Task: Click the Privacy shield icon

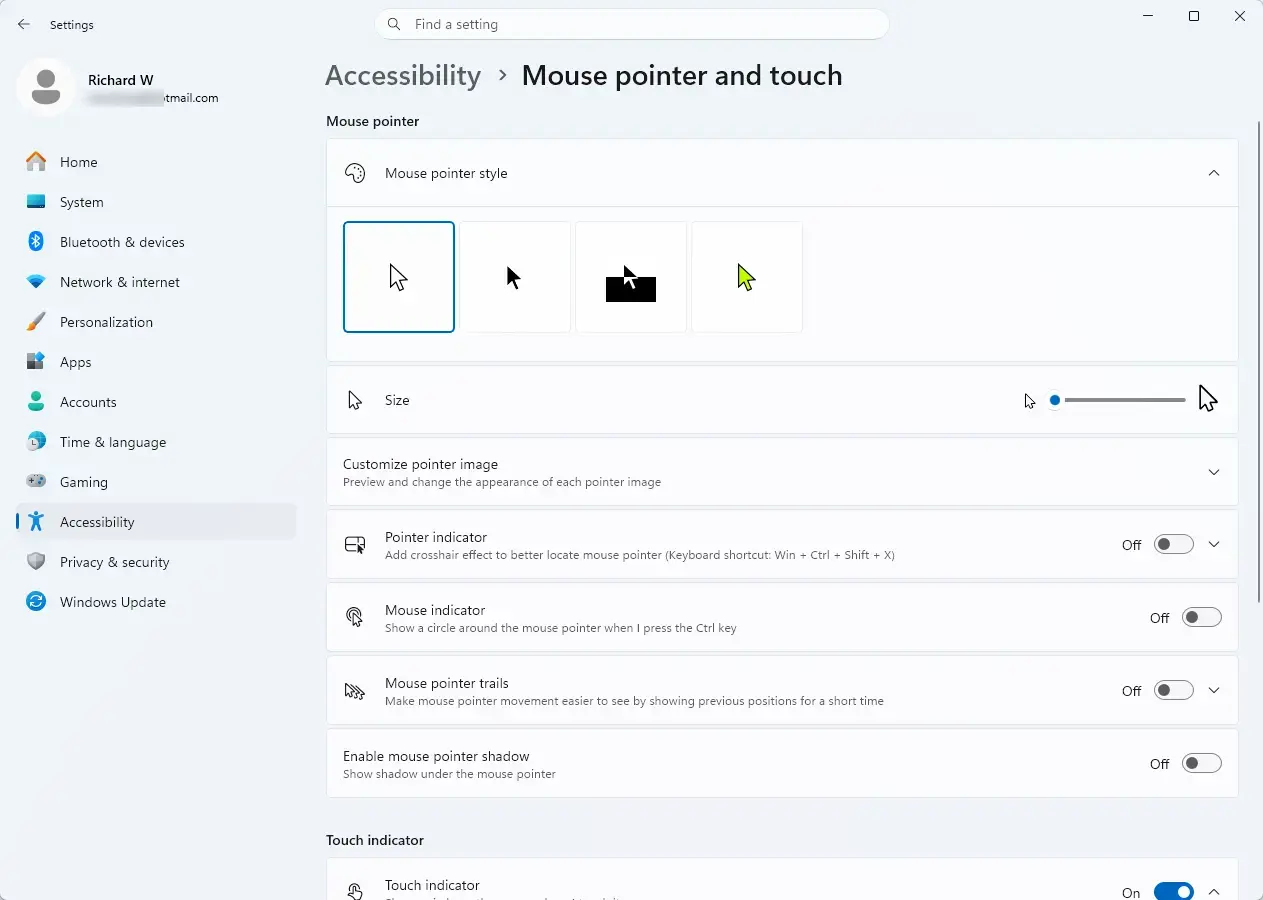Action: [x=36, y=561]
